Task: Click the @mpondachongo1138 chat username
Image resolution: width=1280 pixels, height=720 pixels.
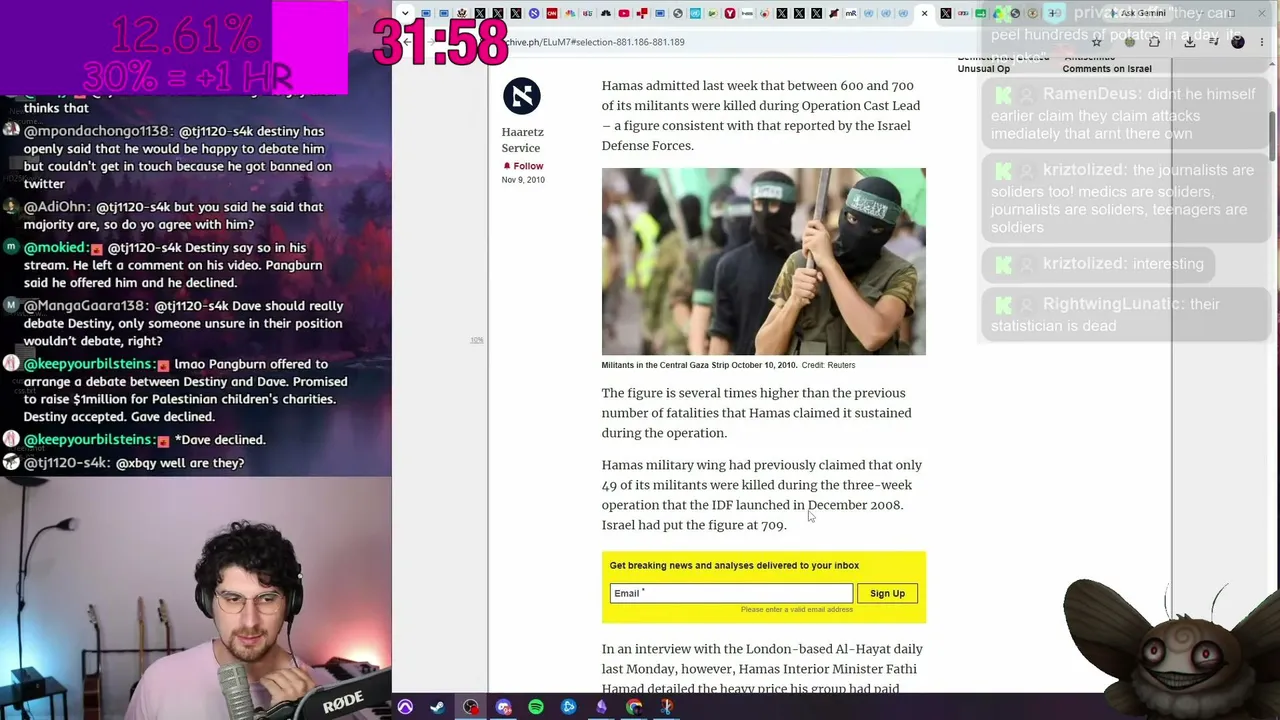Action: click(99, 131)
